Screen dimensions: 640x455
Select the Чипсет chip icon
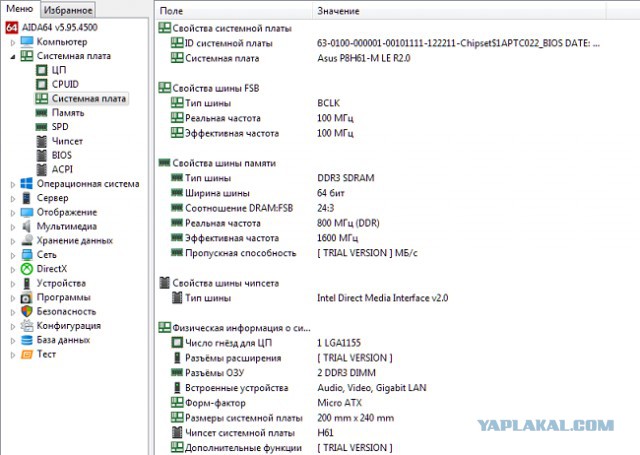(x=42, y=141)
